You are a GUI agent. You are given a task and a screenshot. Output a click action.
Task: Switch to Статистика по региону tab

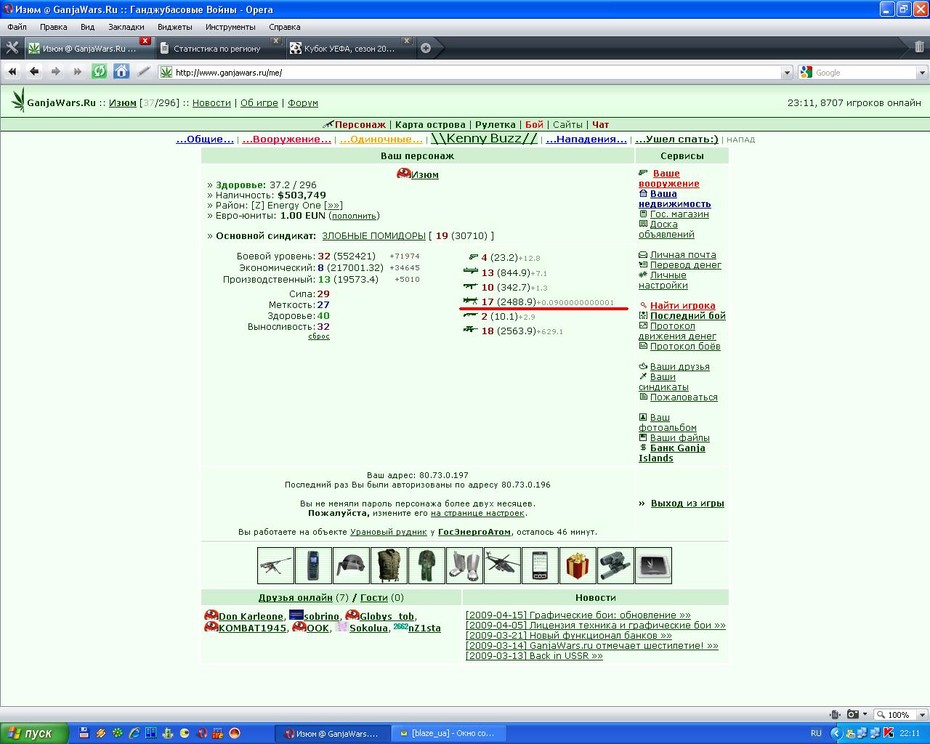tap(218, 49)
